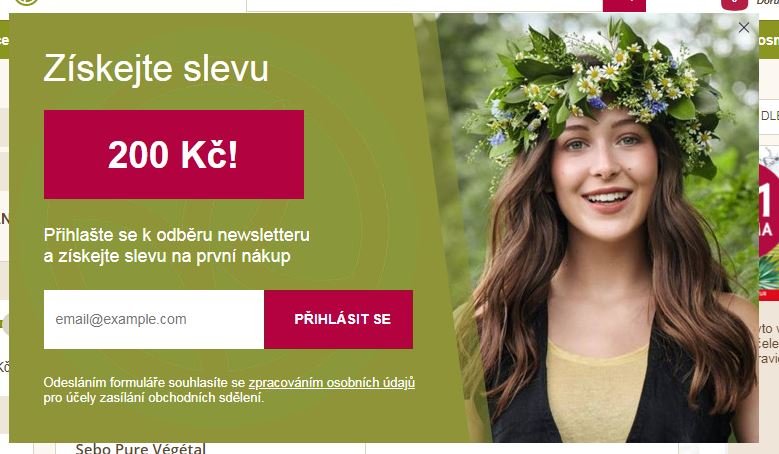779x454 pixels.
Task: Click the Odesláním formuláře consent text
Action: coord(229,390)
